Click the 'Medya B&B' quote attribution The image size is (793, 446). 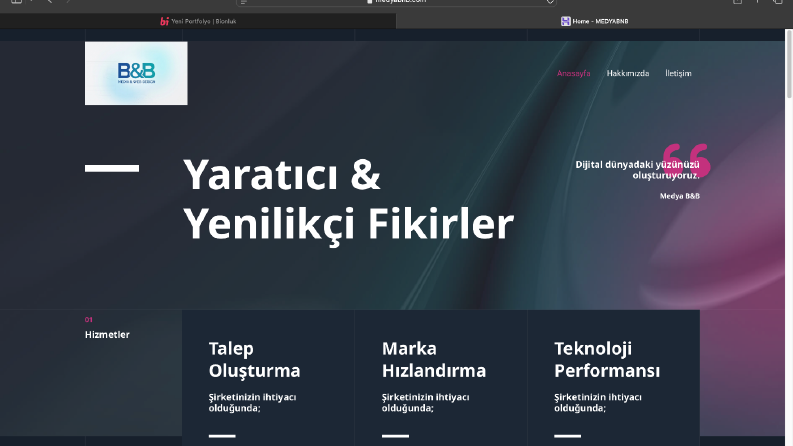point(680,196)
